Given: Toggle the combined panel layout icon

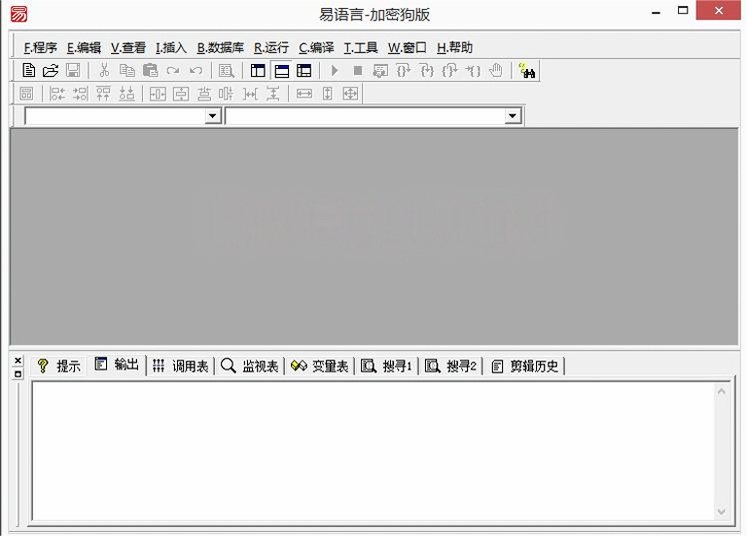Looking at the screenshot, I should [x=304, y=71].
